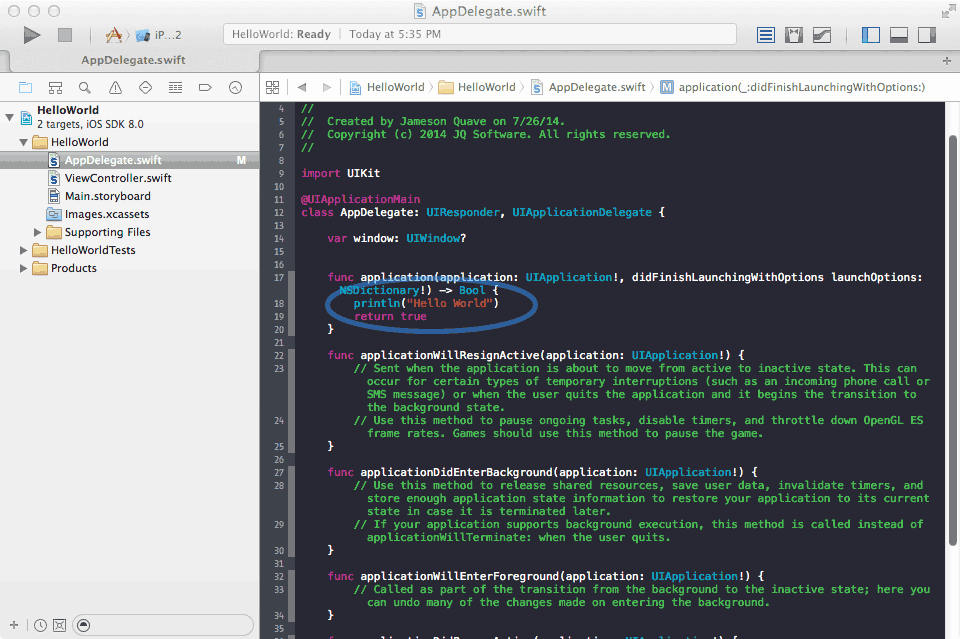Viewport: 960px width, 639px height.
Task: Open the HelloWorld scheme selector
Action: click(114, 35)
